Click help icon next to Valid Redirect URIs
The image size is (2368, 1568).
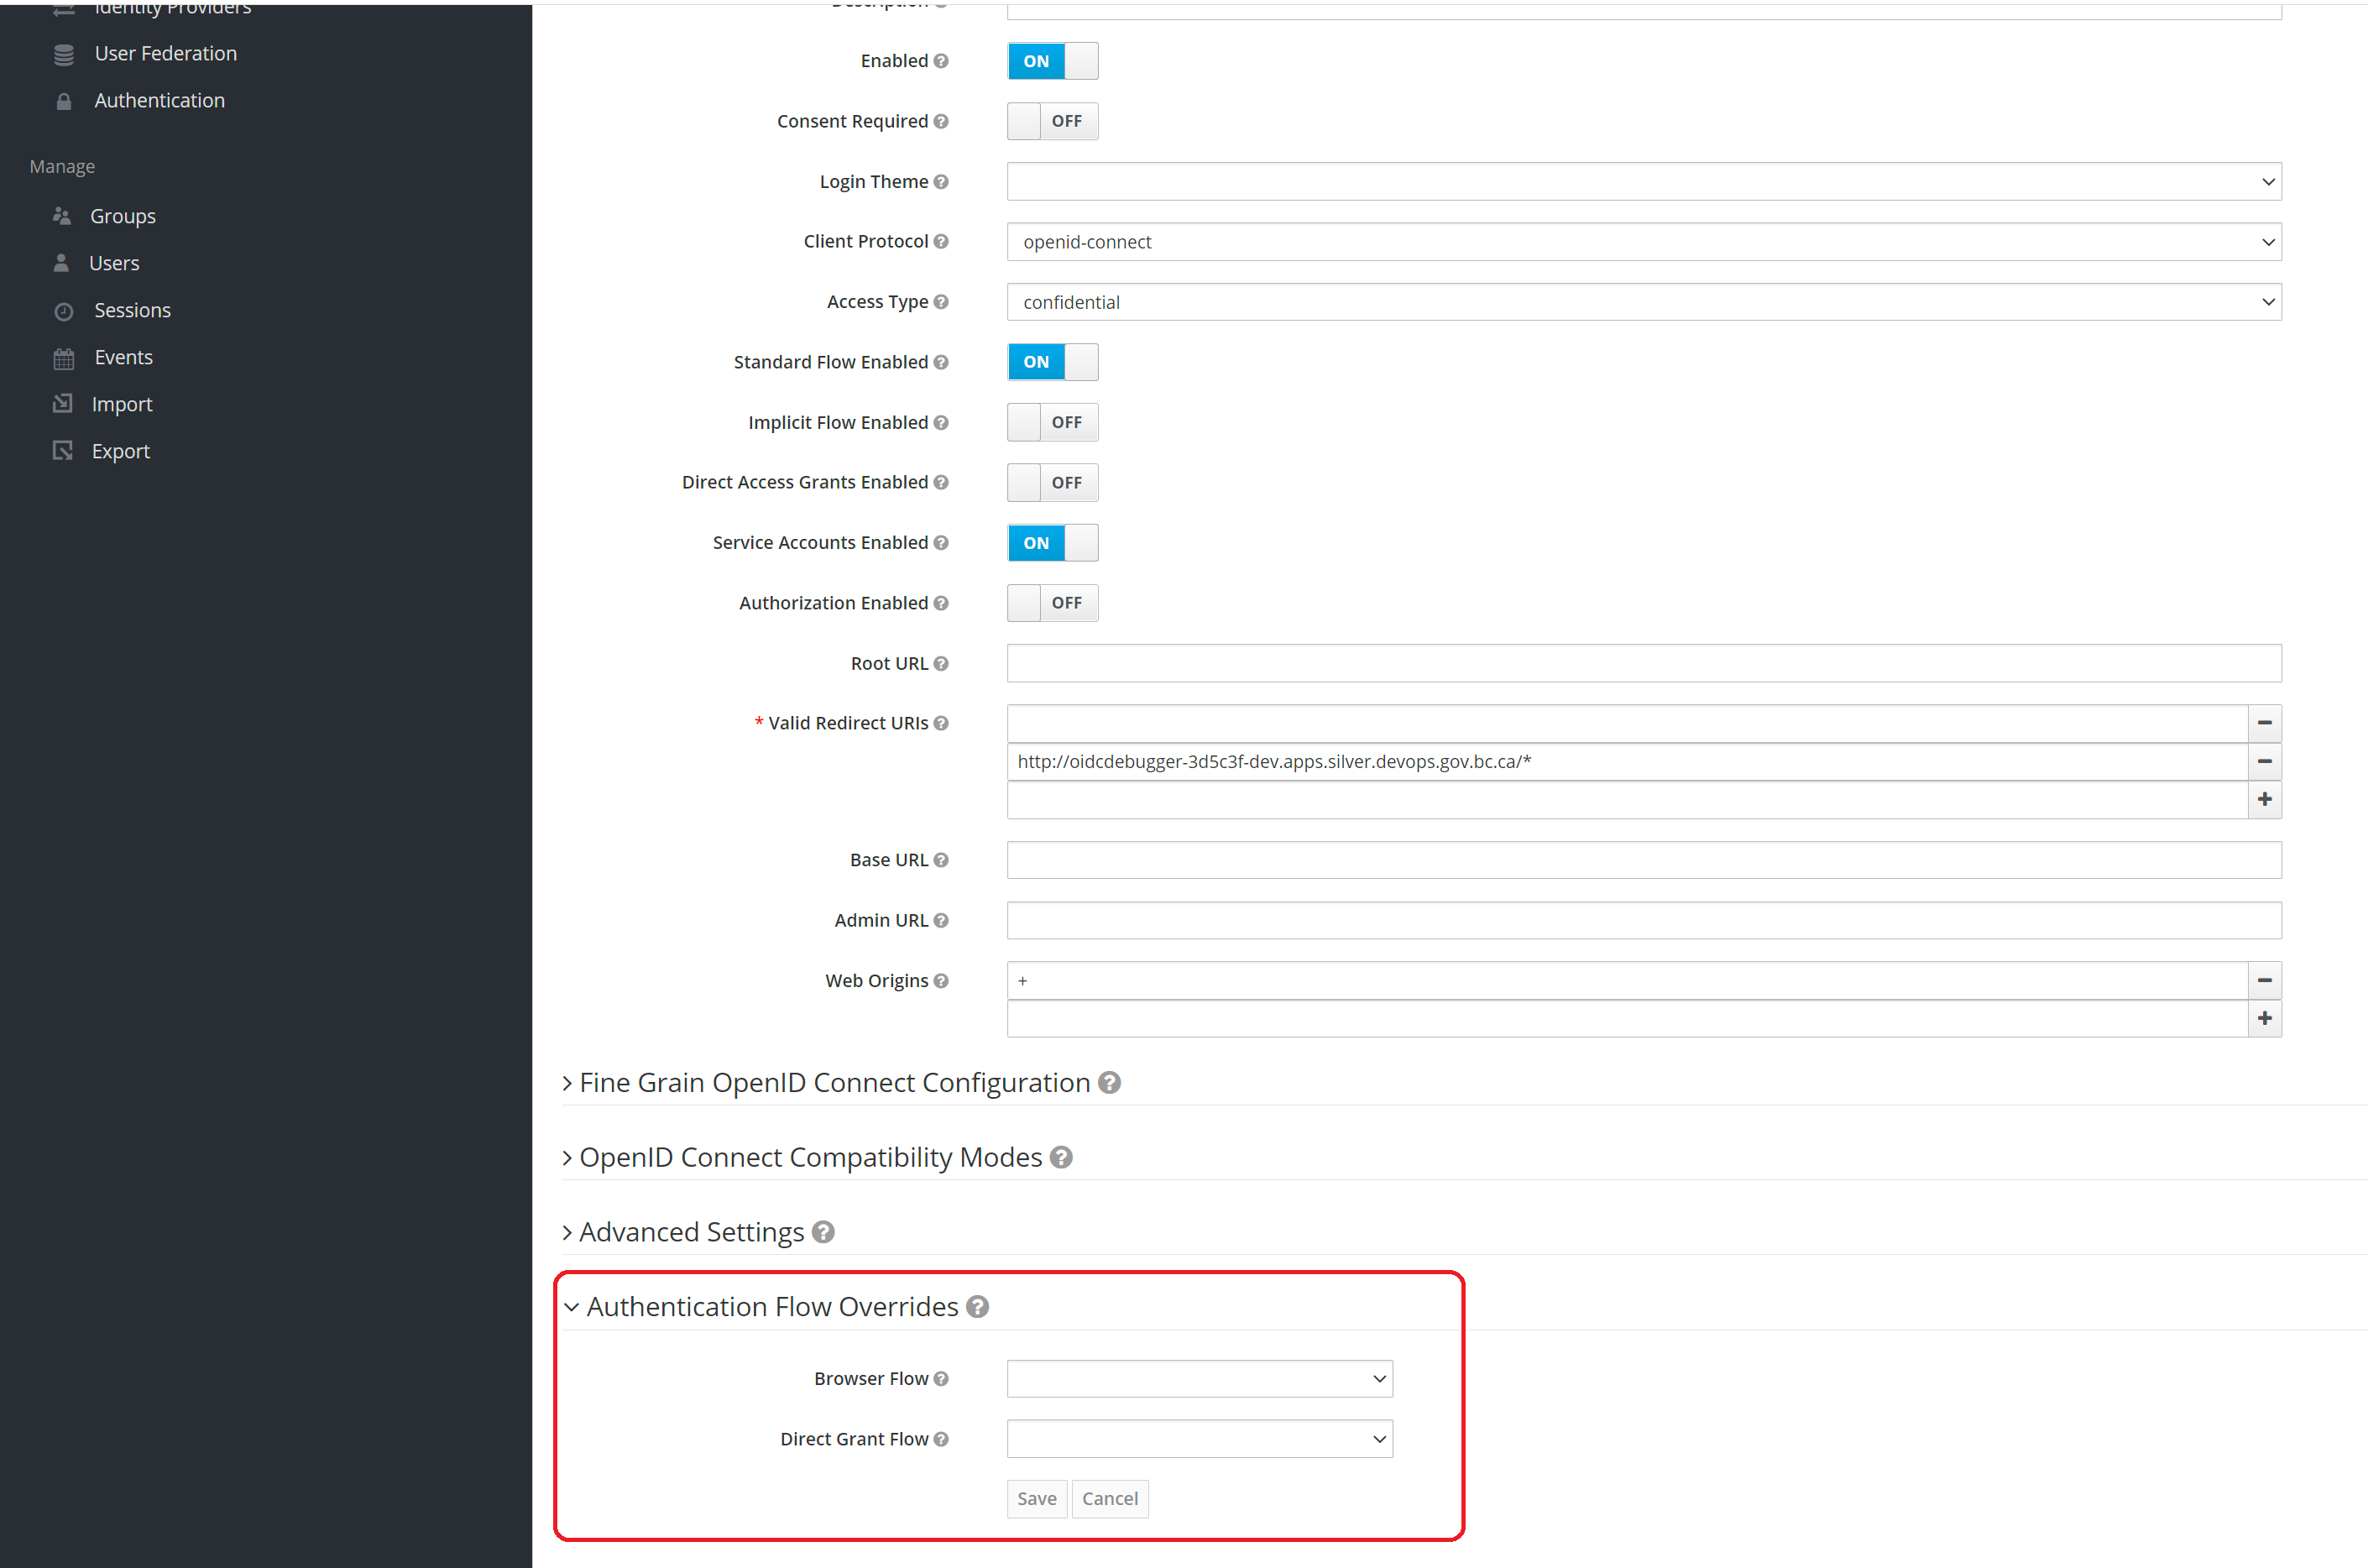[941, 723]
